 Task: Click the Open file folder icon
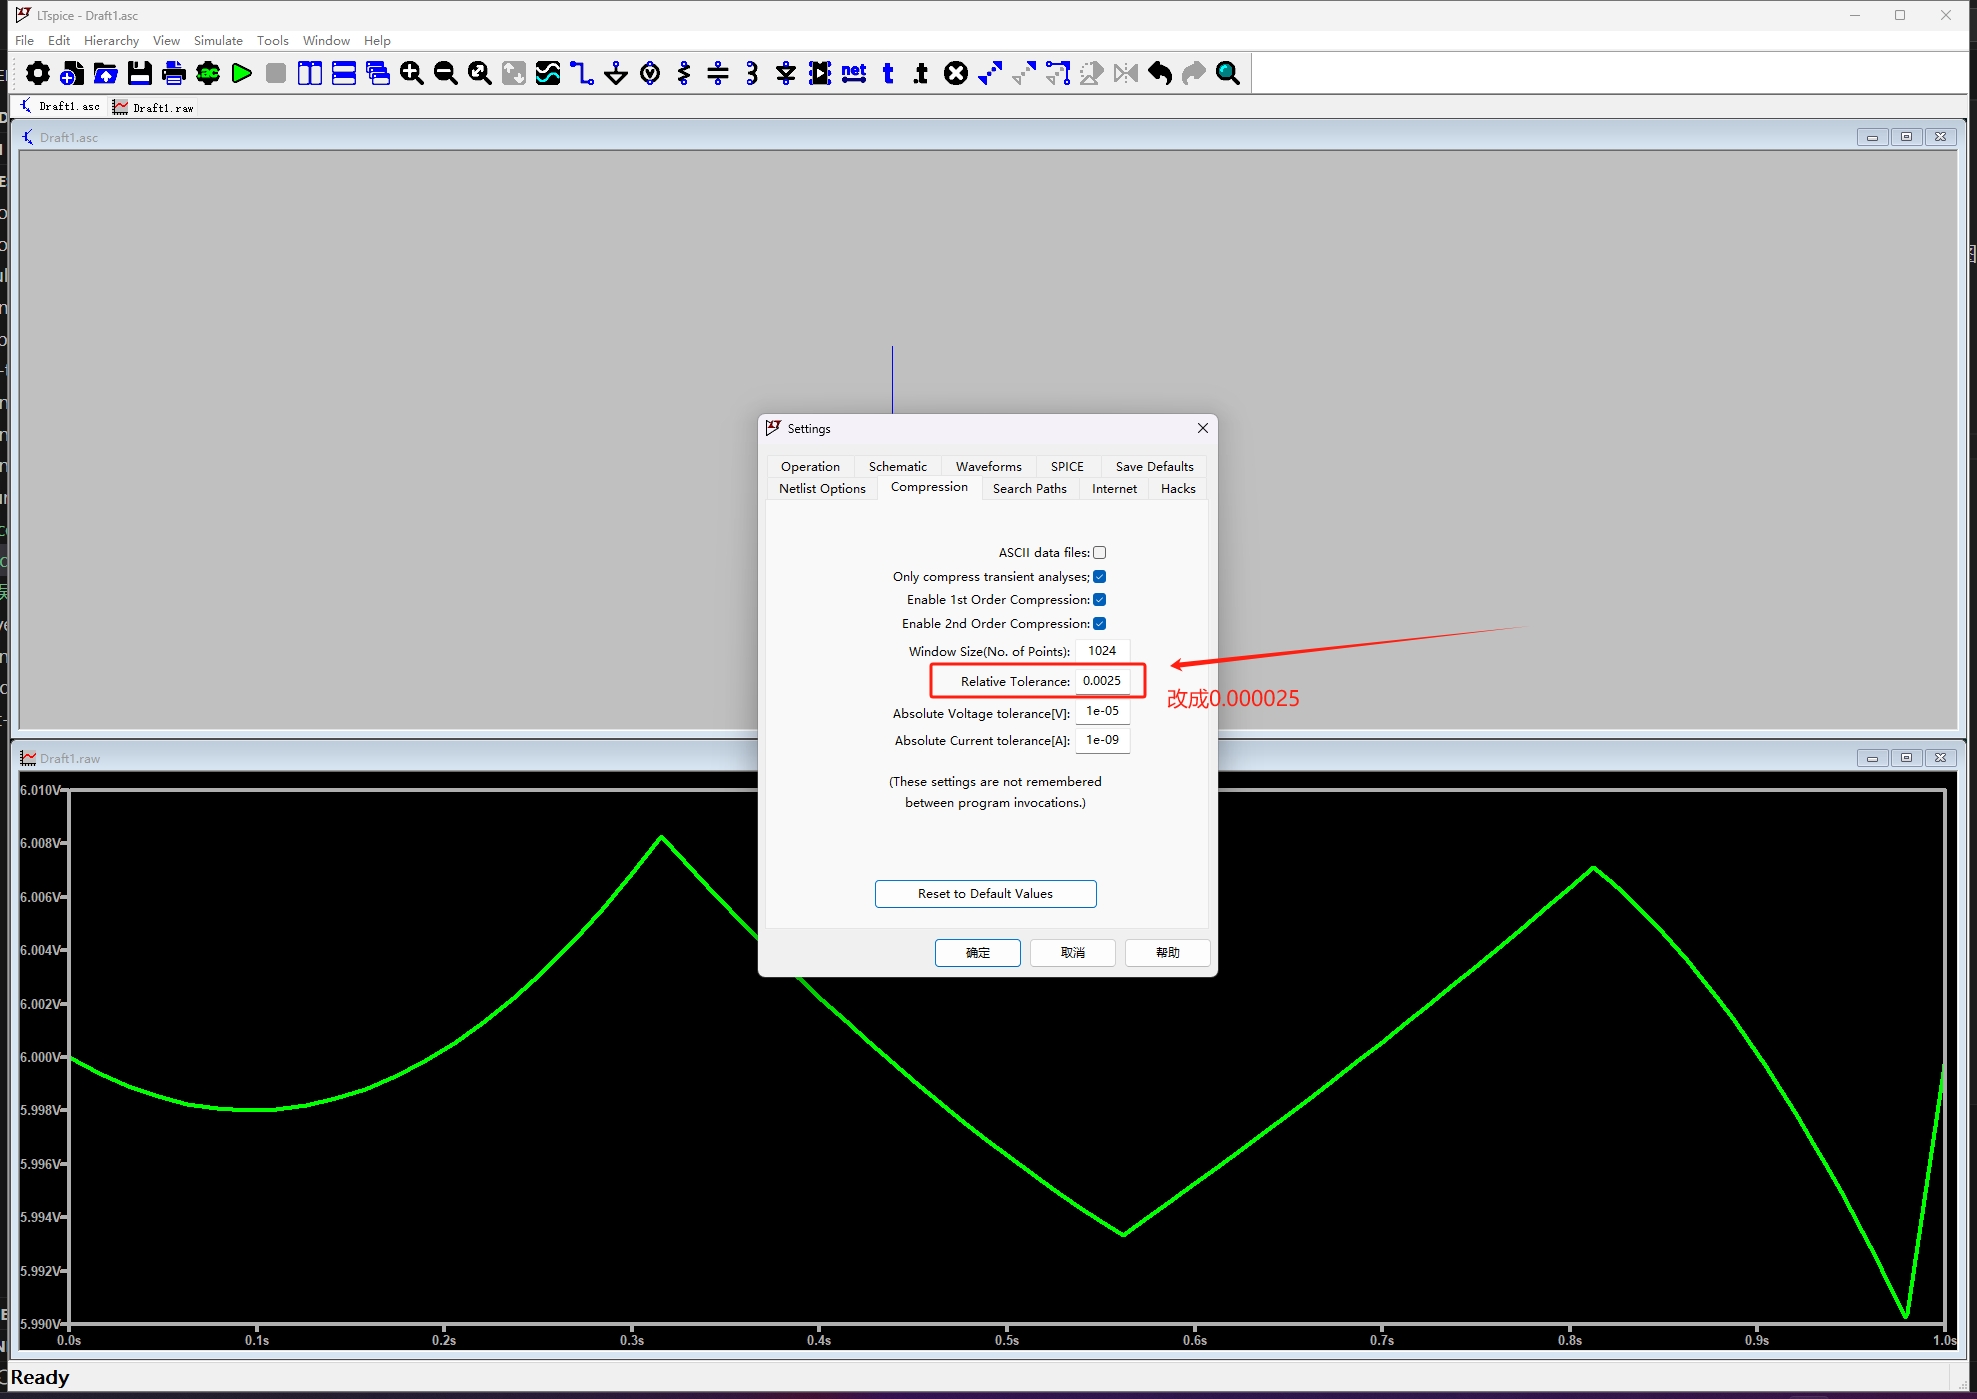pos(106,73)
